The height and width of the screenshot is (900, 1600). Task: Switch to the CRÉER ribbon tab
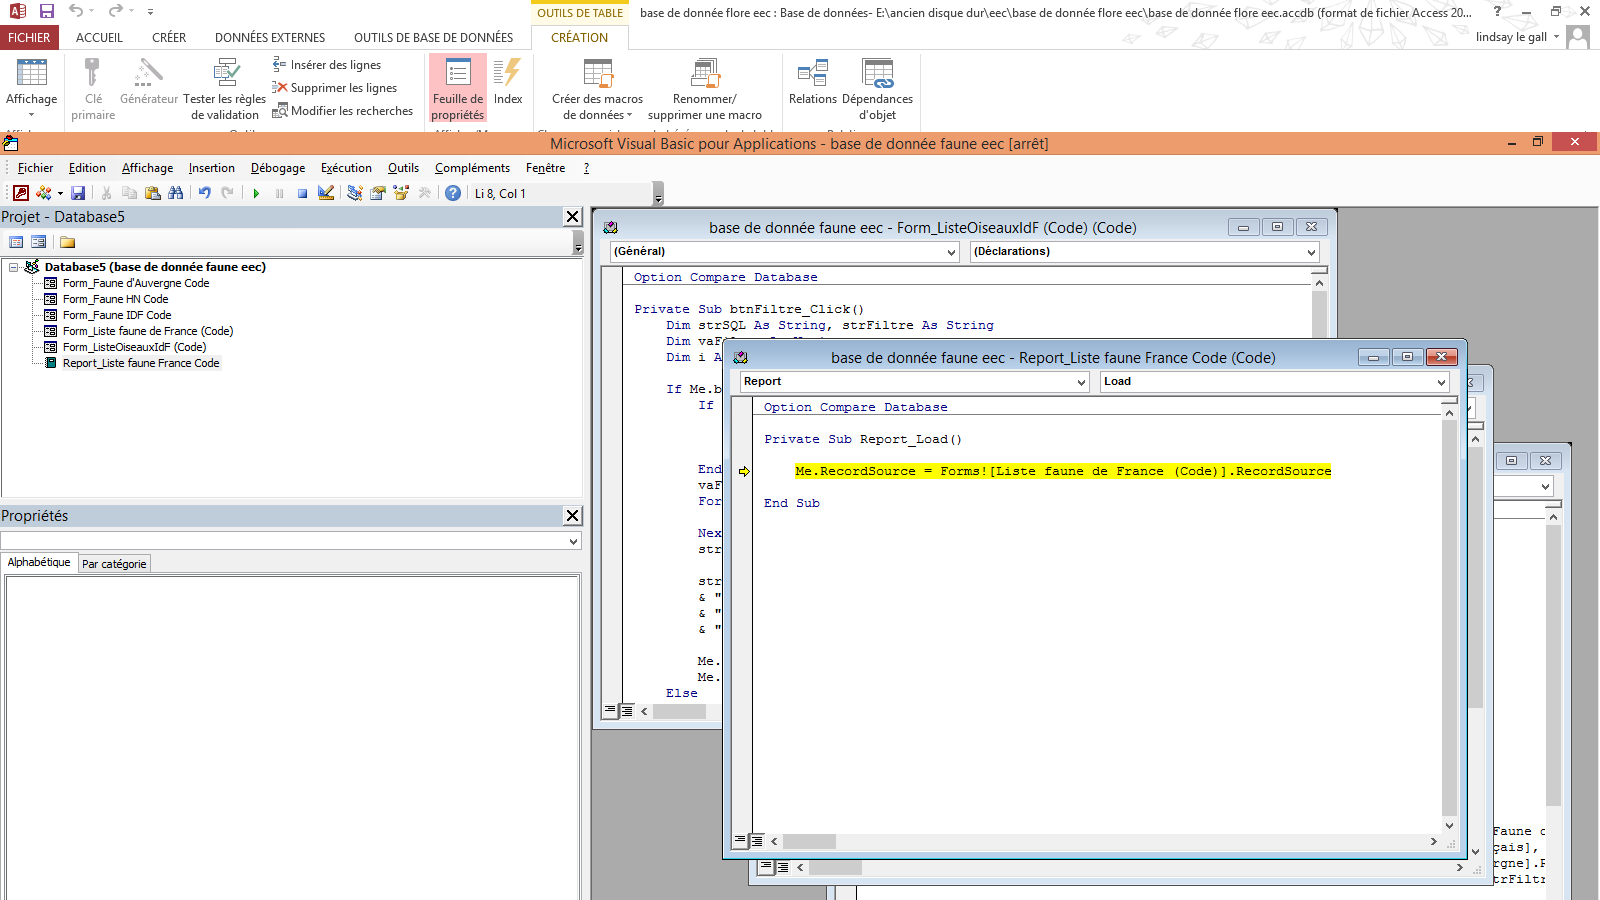point(169,37)
